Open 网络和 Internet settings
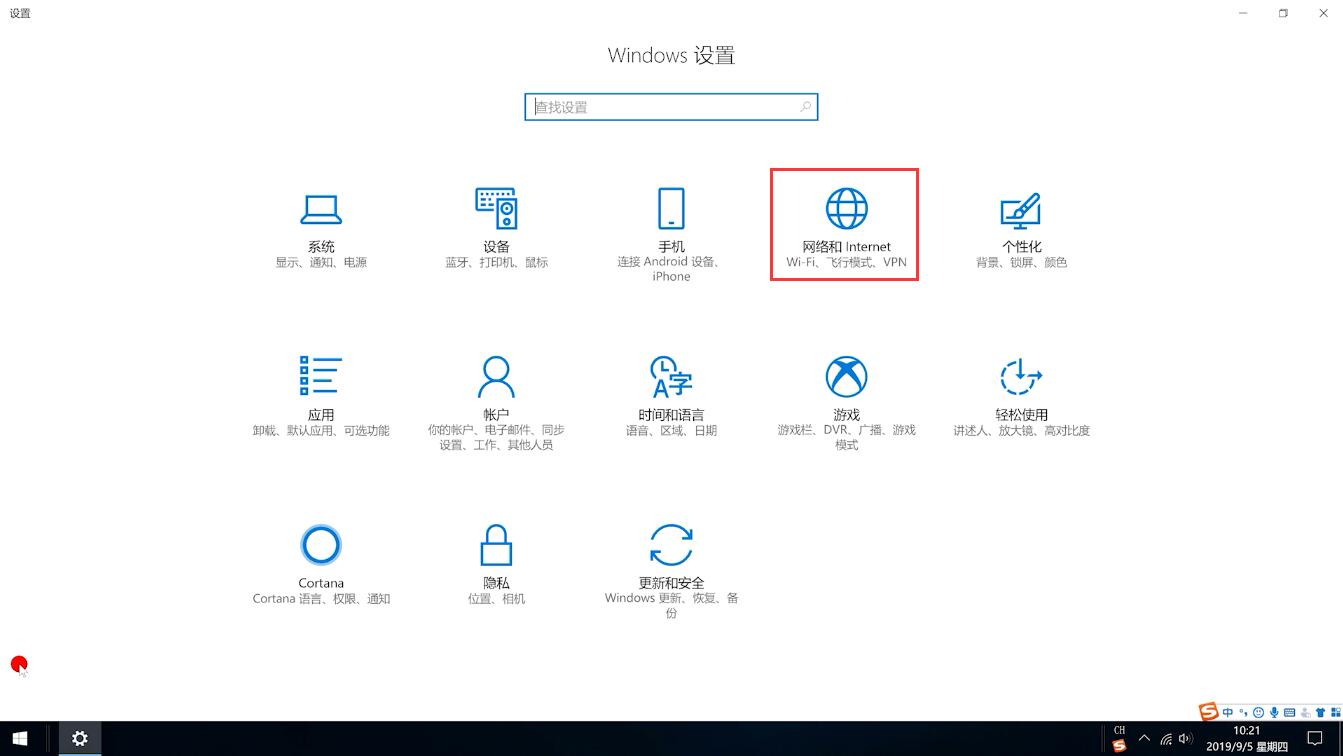This screenshot has width=1343, height=756. pyautogui.click(x=845, y=225)
